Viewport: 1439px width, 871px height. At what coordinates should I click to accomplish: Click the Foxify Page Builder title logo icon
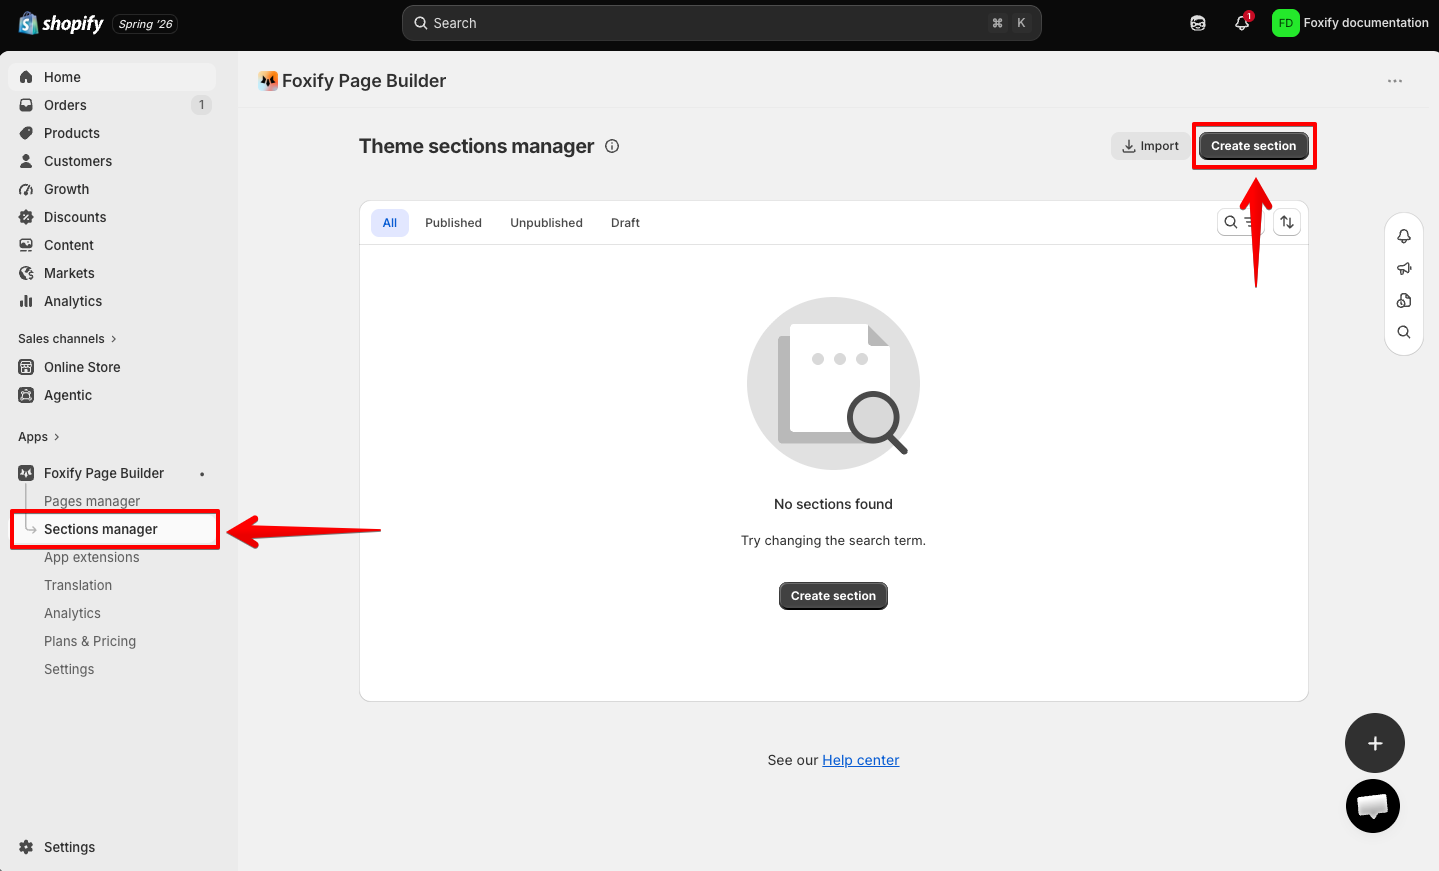tap(268, 81)
